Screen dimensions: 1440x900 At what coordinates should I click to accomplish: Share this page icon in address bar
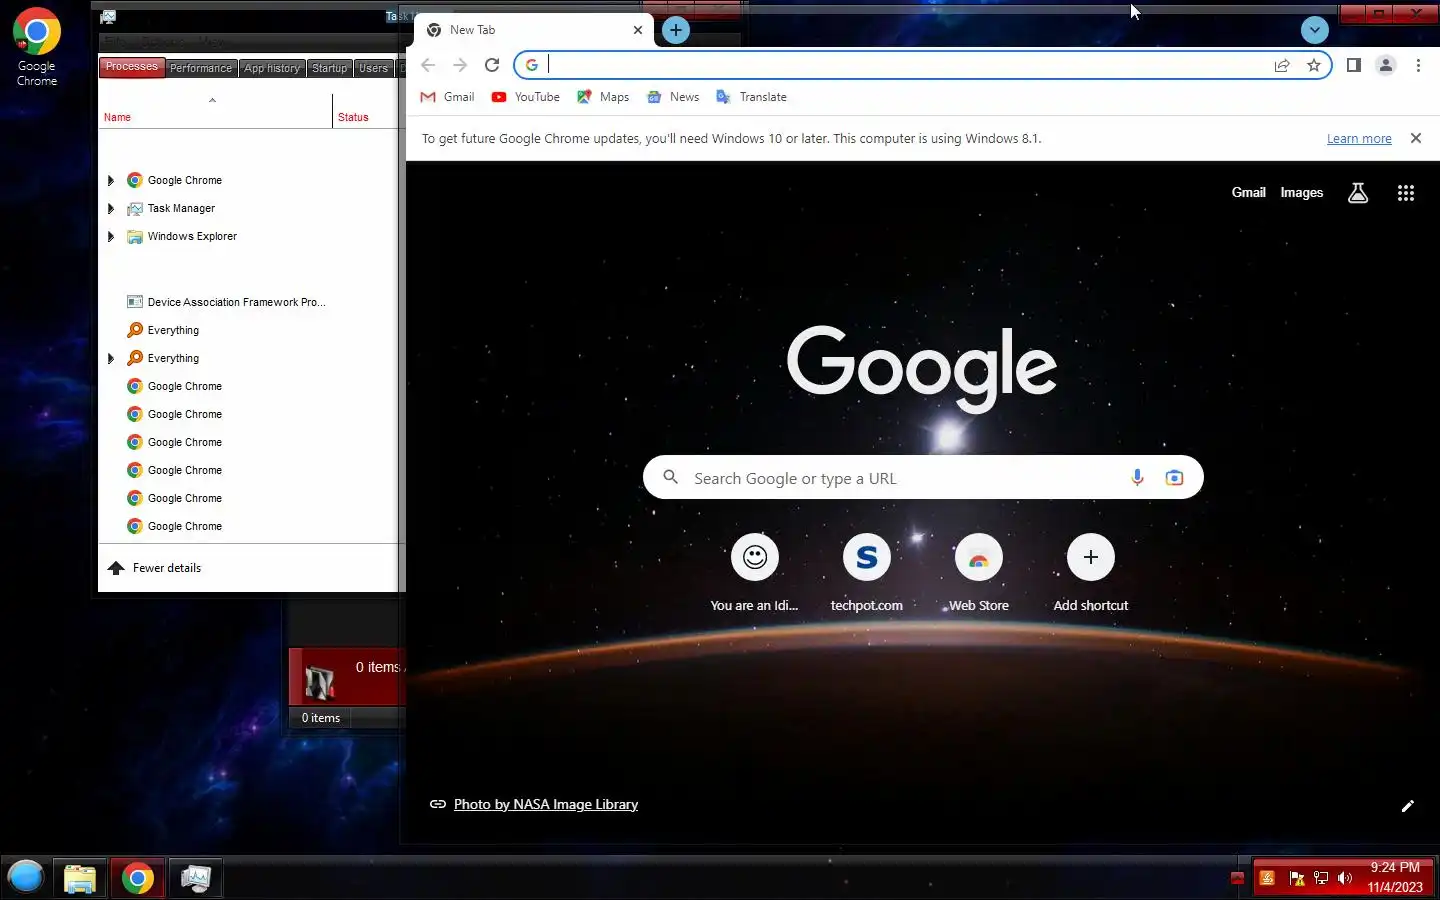click(1282, 65)
